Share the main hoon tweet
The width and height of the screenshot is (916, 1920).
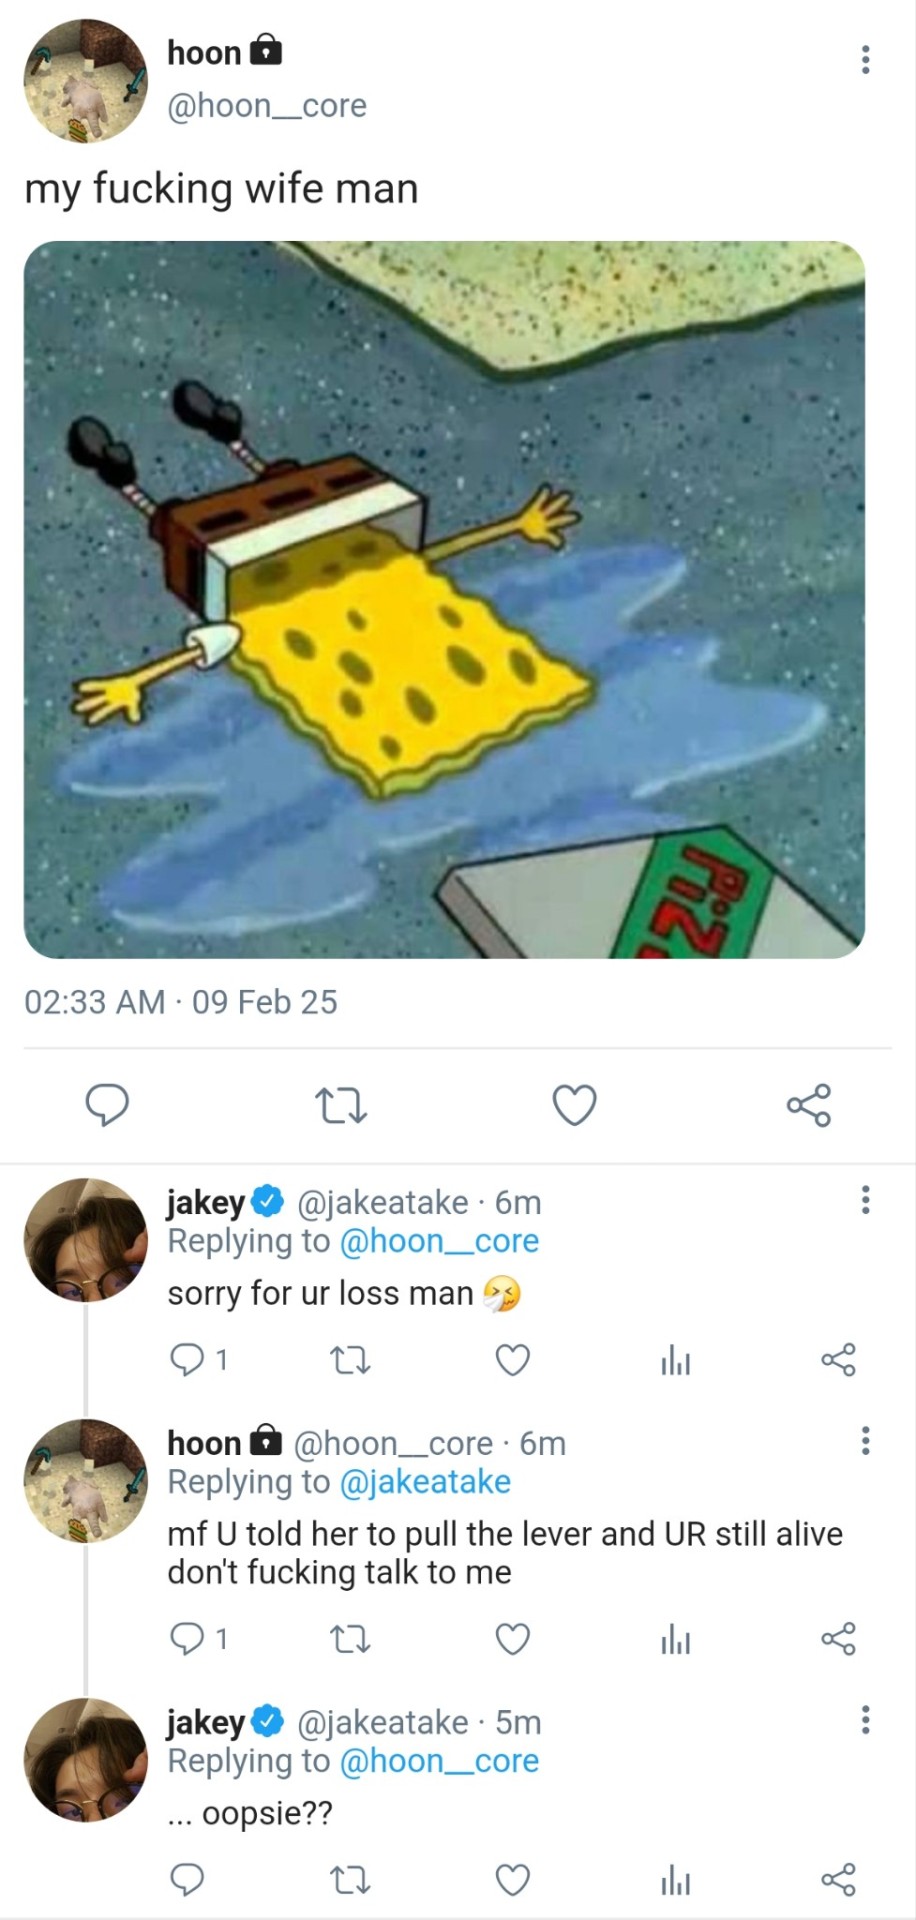click(808, 1106)
